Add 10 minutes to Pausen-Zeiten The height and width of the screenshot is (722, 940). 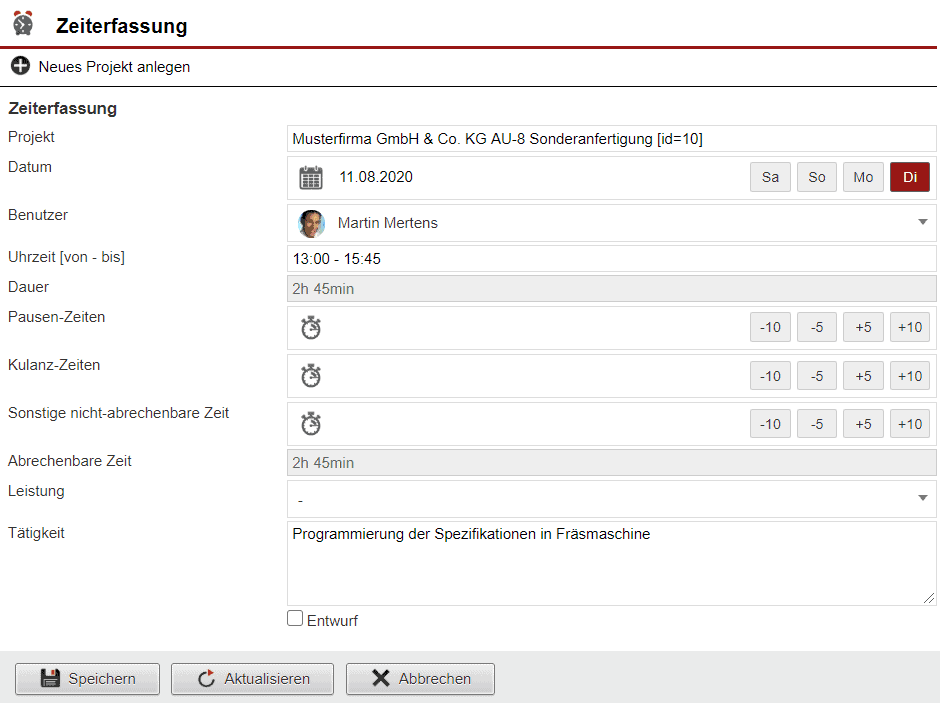[x=909, y=327]
